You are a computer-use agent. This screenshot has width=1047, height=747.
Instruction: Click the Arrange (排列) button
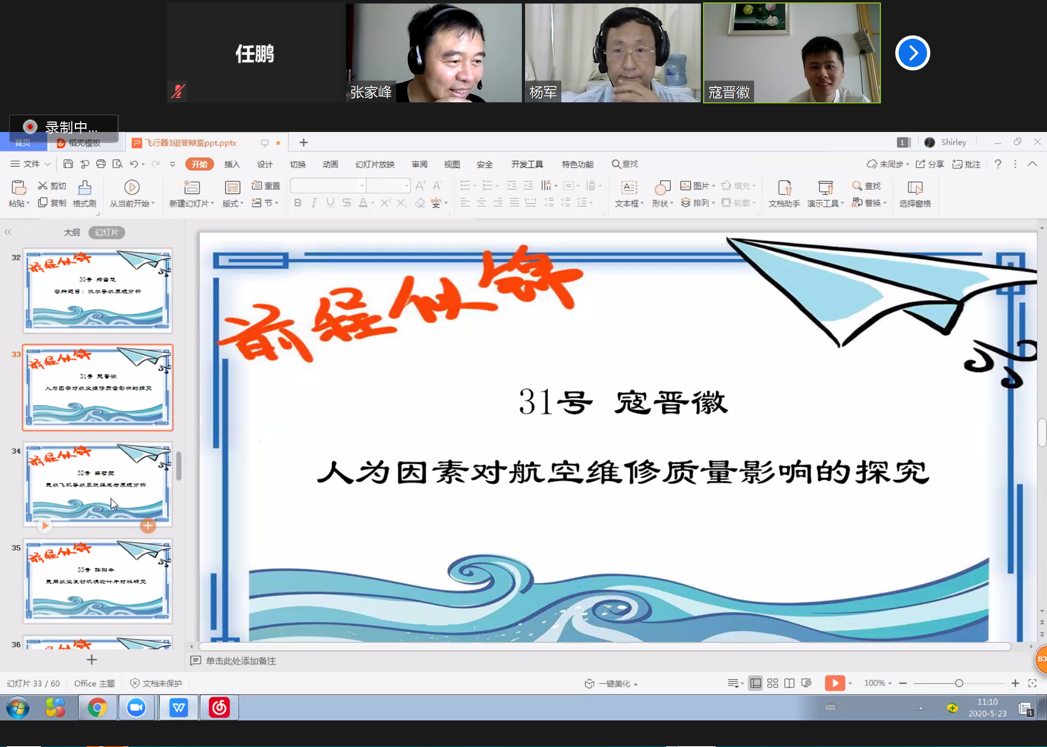point(697,203)
